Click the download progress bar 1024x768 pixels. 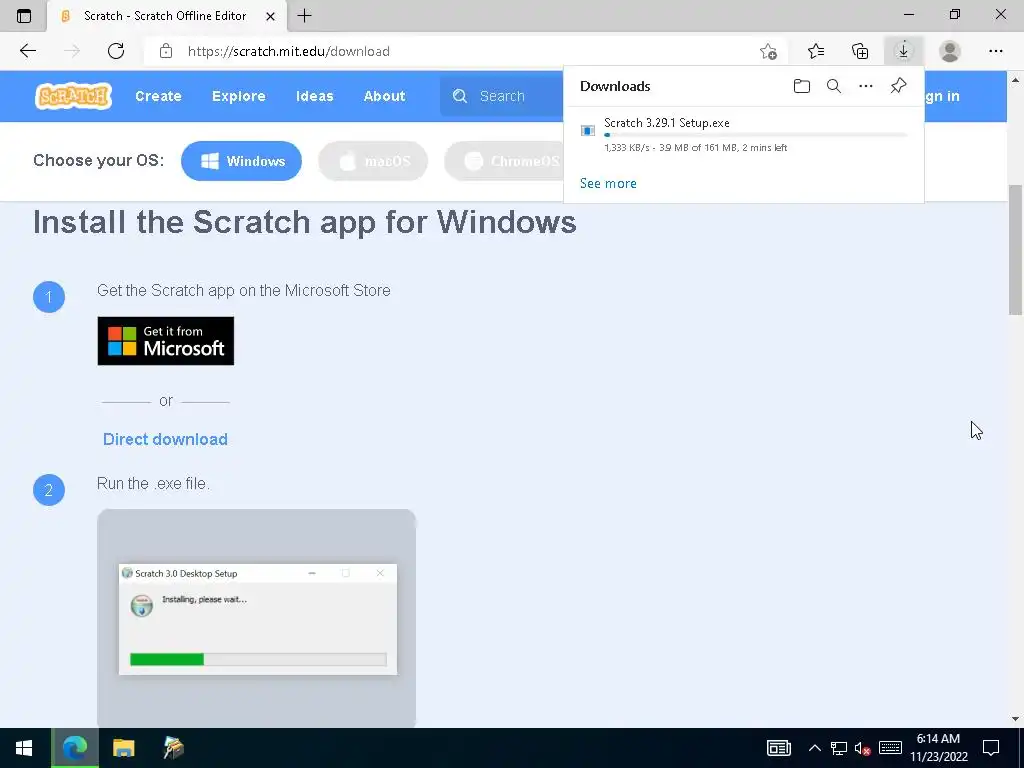[755, 135]
